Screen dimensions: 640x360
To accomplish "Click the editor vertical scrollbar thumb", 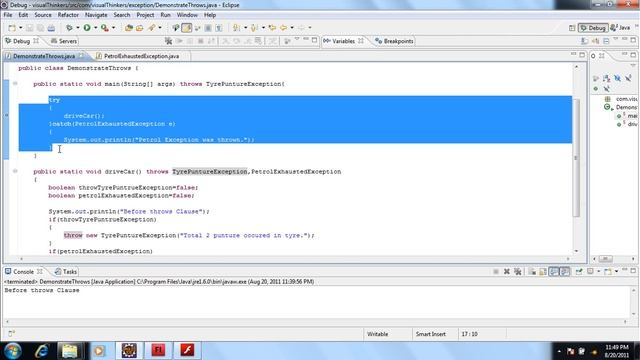I will click(x=576, y=158).
